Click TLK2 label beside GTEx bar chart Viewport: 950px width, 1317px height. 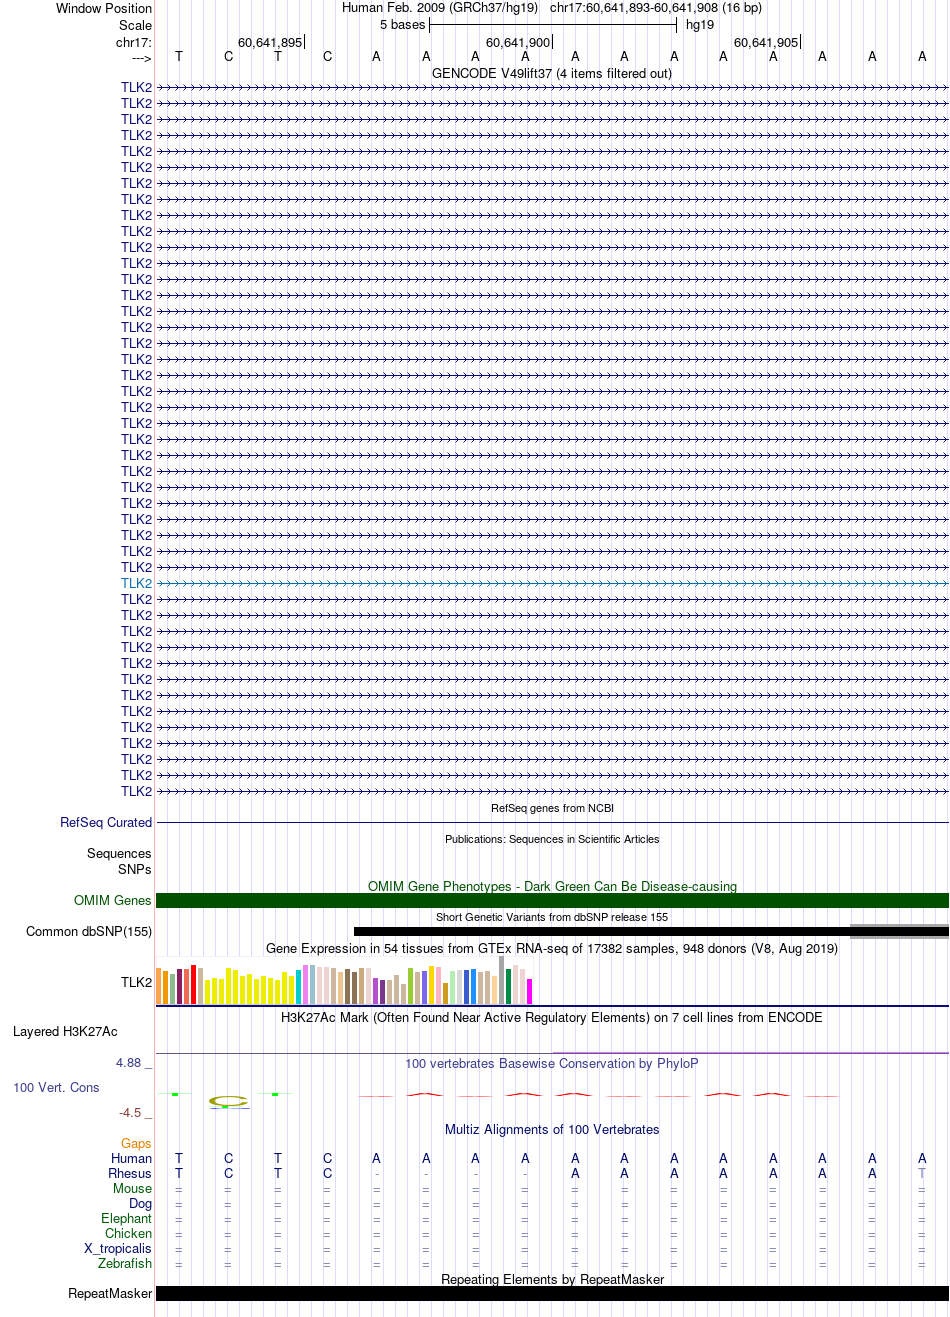point(137,982)
